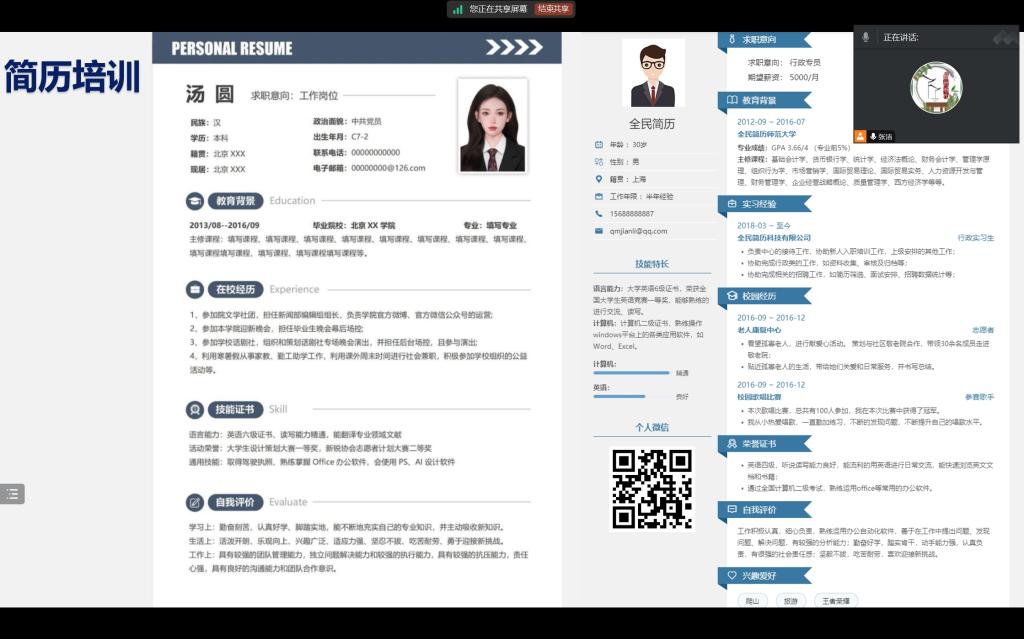1024x639 pixels.
Task: Click the 计算机 skill level bar
Action: click(631, 373)
